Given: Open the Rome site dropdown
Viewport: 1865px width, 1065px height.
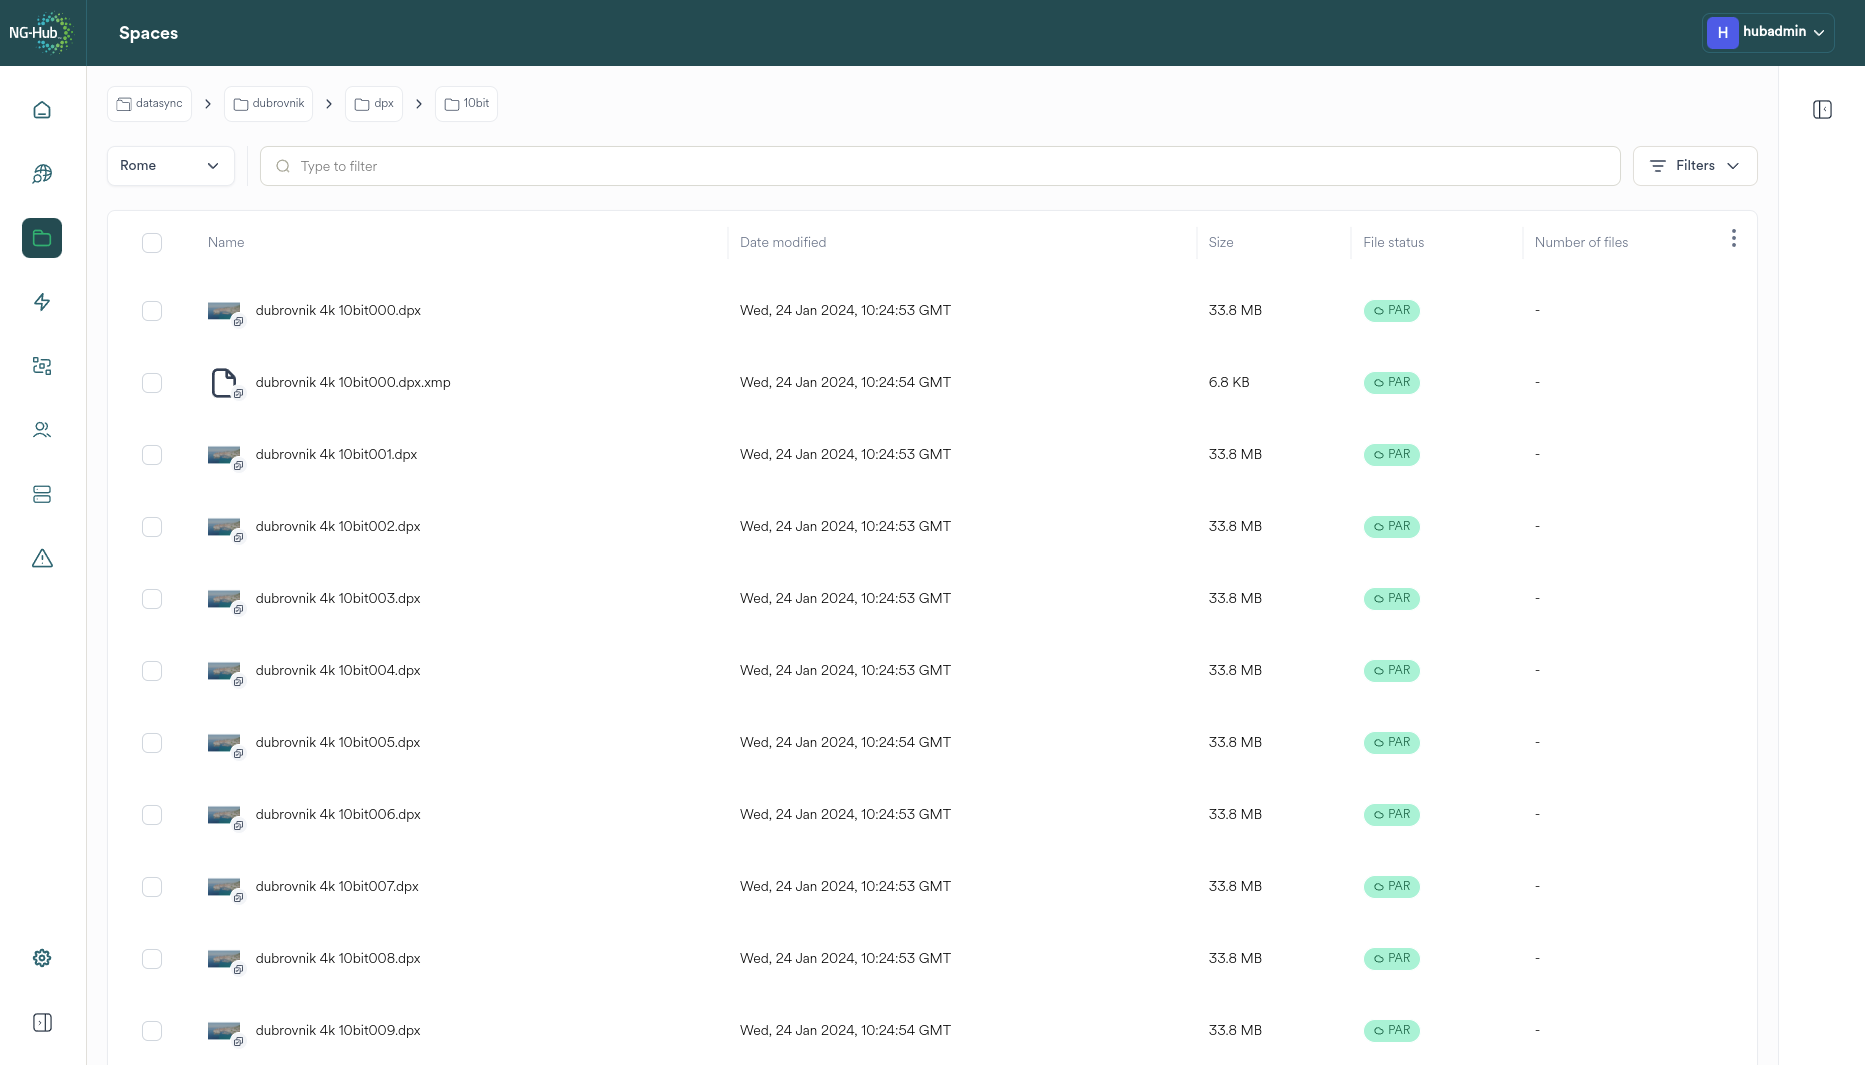Looking at the screenshot, I should (x=170, y=166).
